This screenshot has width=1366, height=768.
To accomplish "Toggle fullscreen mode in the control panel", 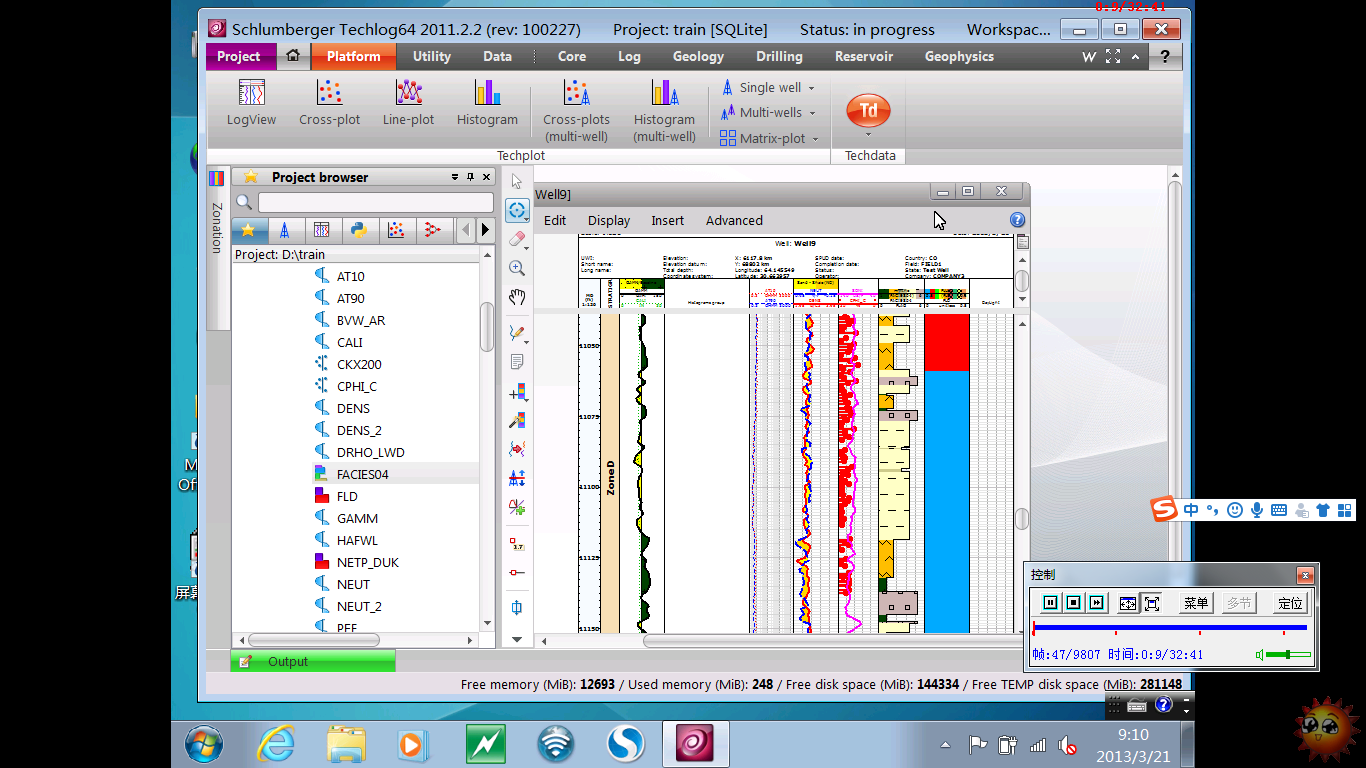I will click(1152, 603).
